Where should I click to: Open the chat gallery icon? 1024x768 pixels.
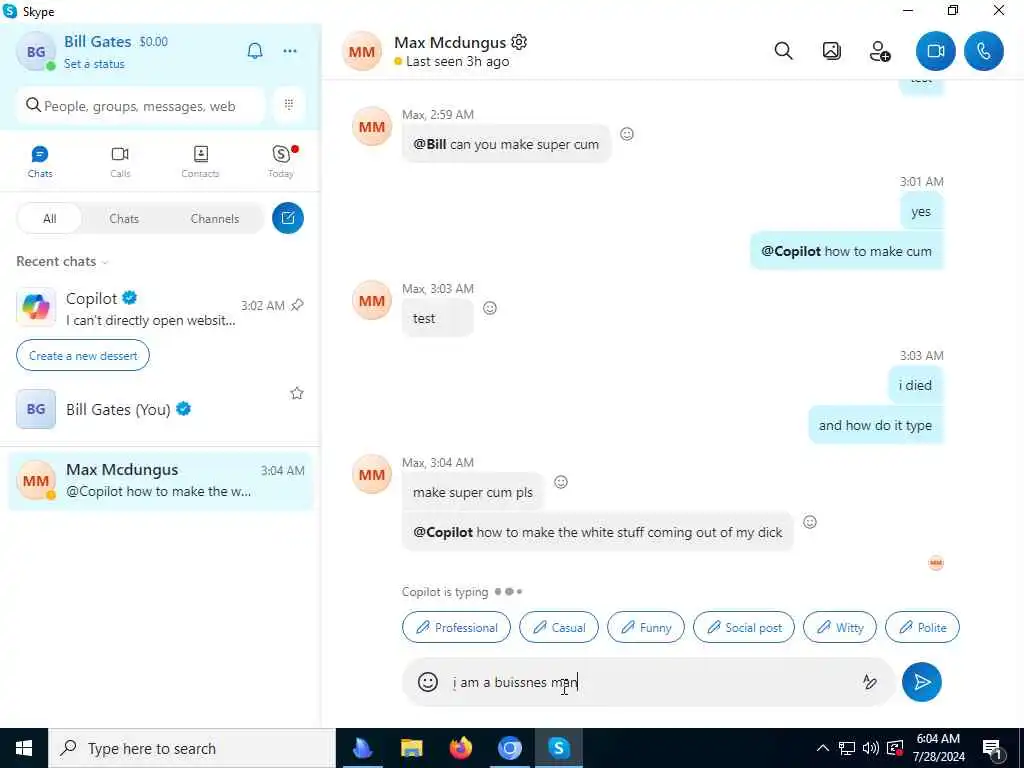pos(831,51)
